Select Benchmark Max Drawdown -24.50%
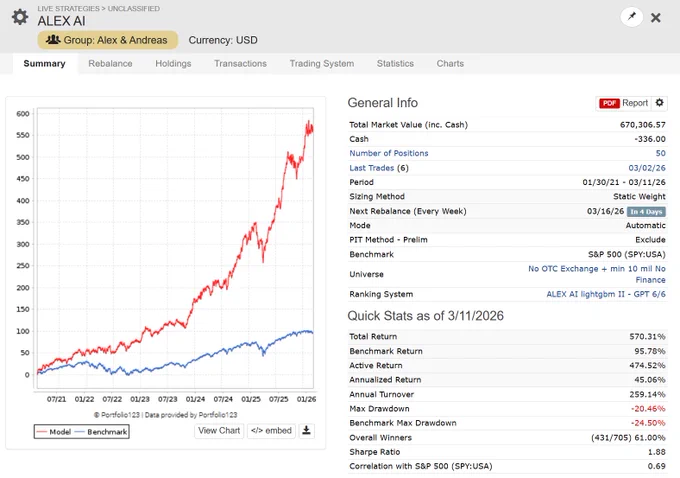Image resolution: width=680 pixels, height=478 pixels. (648, 423)
